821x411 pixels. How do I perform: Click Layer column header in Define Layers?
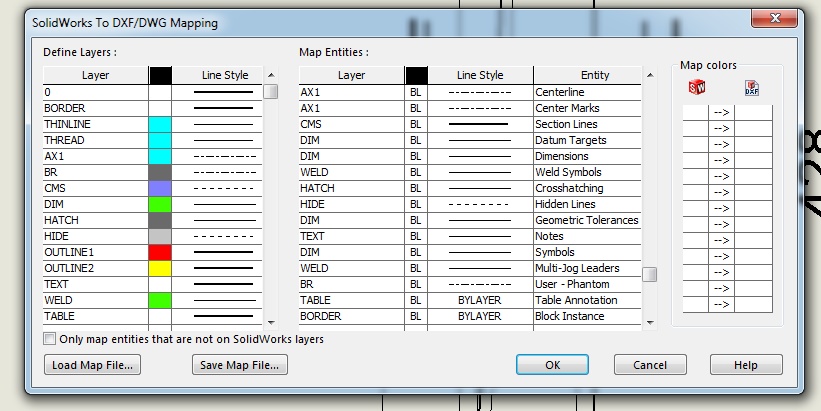pos(96,75)
